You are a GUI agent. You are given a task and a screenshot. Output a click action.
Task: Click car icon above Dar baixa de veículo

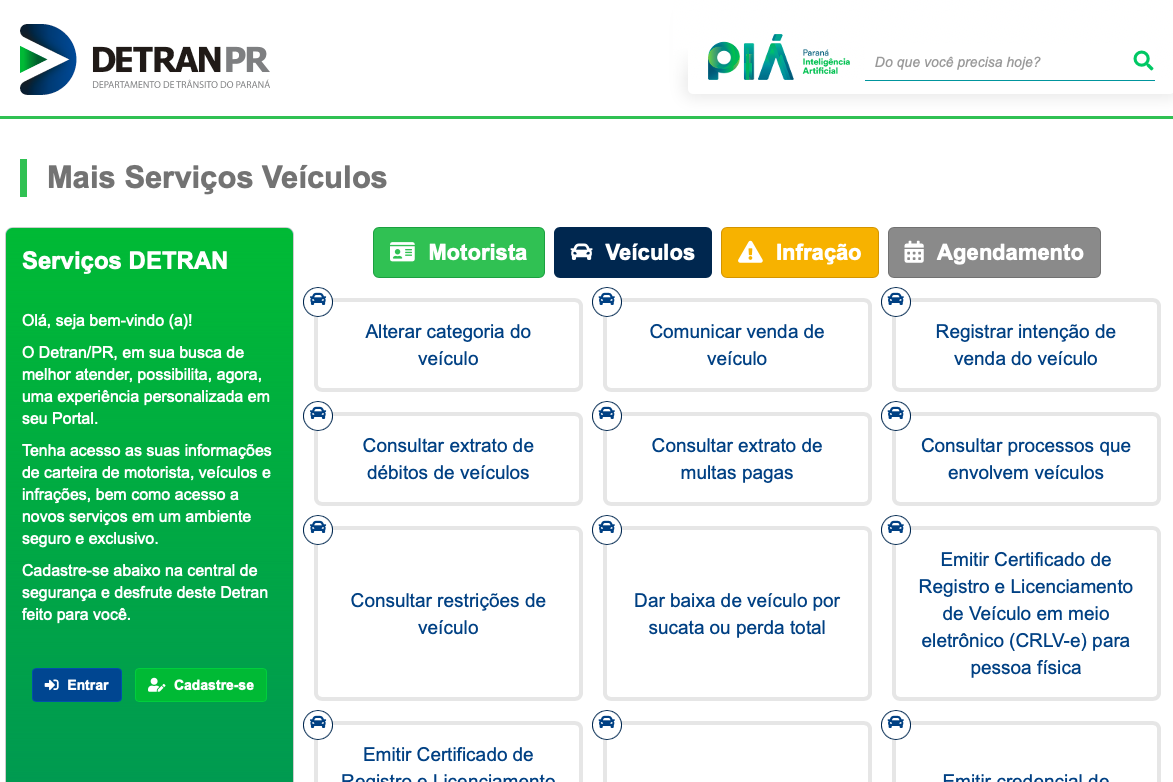coord(607,530)
